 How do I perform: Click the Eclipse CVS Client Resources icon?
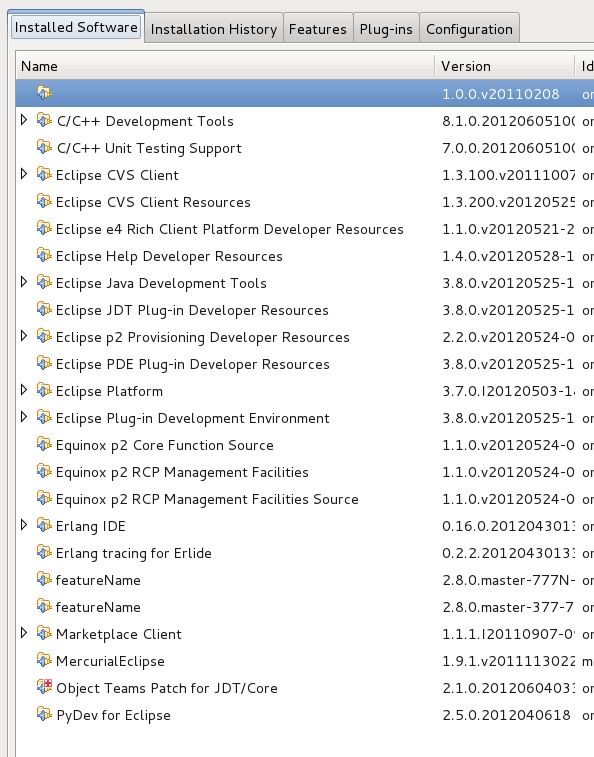[44, 201]
